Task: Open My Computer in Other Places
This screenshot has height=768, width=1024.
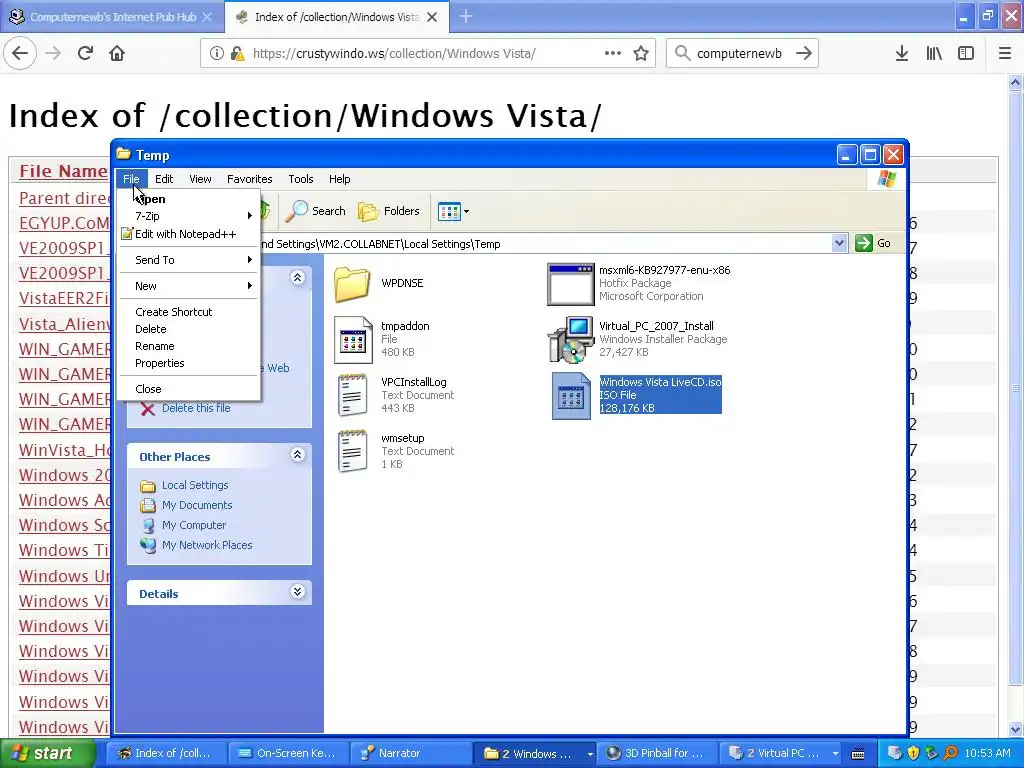Action: [194, 525]
